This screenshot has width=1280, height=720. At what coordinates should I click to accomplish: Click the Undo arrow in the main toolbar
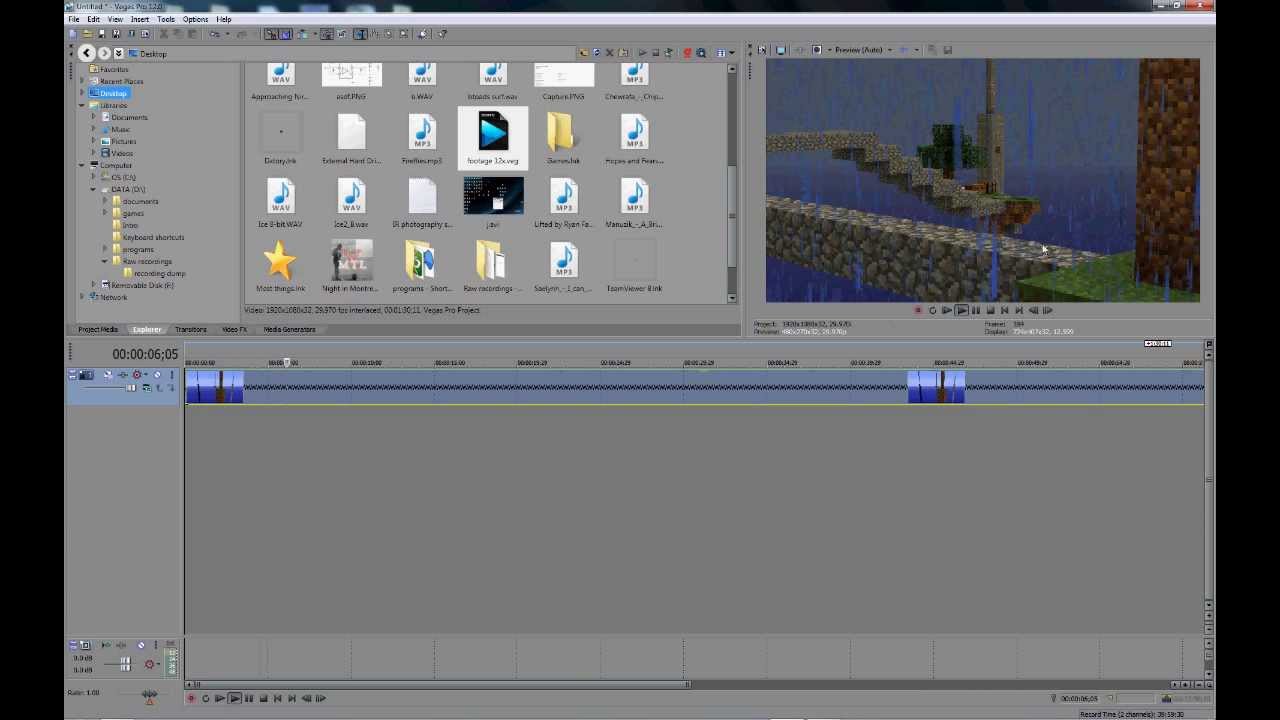(214, 34)
